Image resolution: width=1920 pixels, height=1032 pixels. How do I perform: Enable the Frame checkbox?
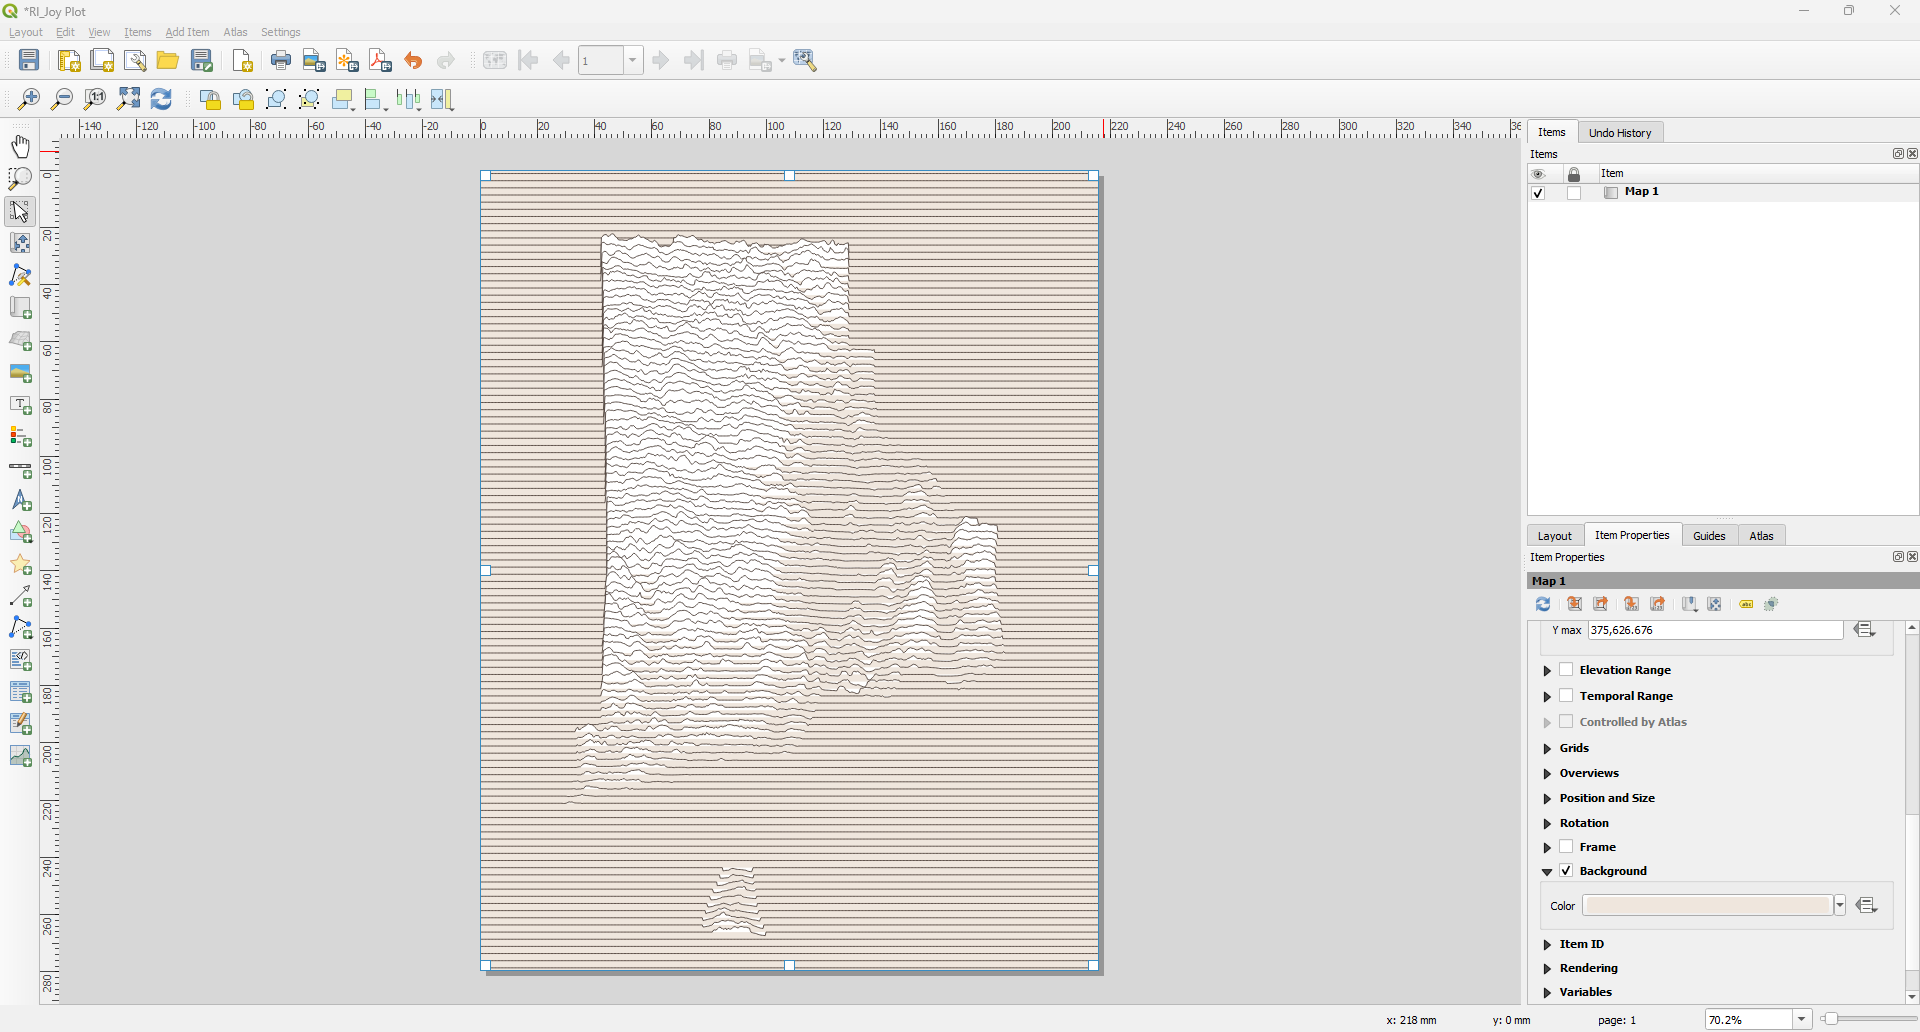tap(1566, 847)
